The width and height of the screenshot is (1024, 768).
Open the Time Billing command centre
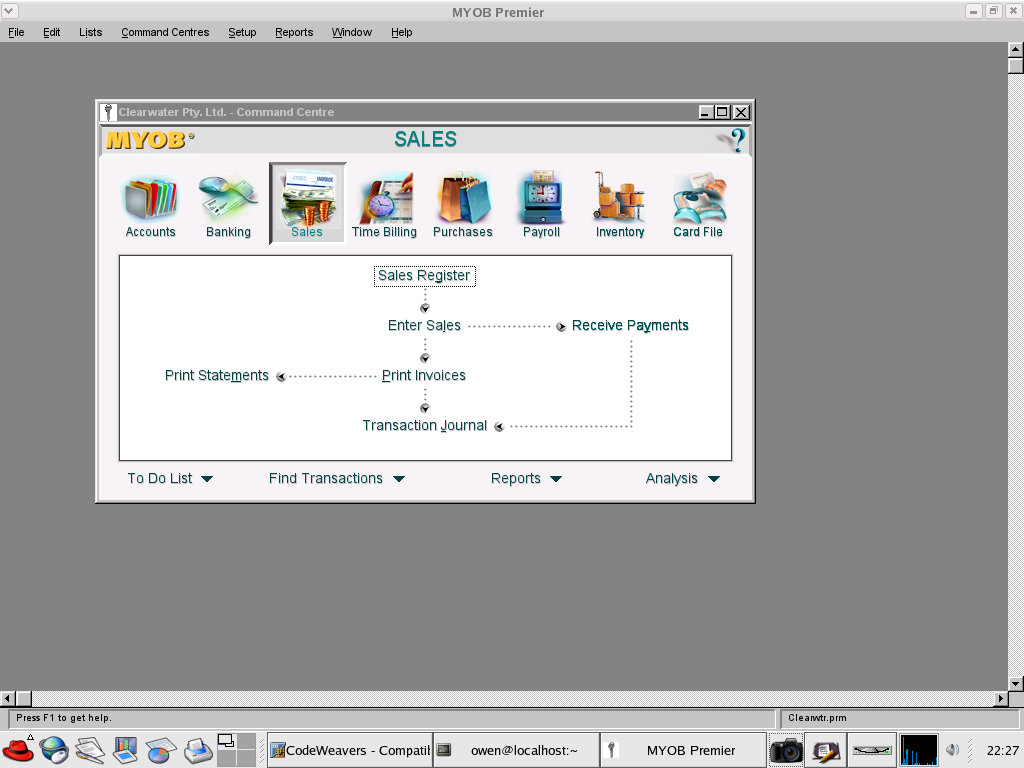click(384, 205)
